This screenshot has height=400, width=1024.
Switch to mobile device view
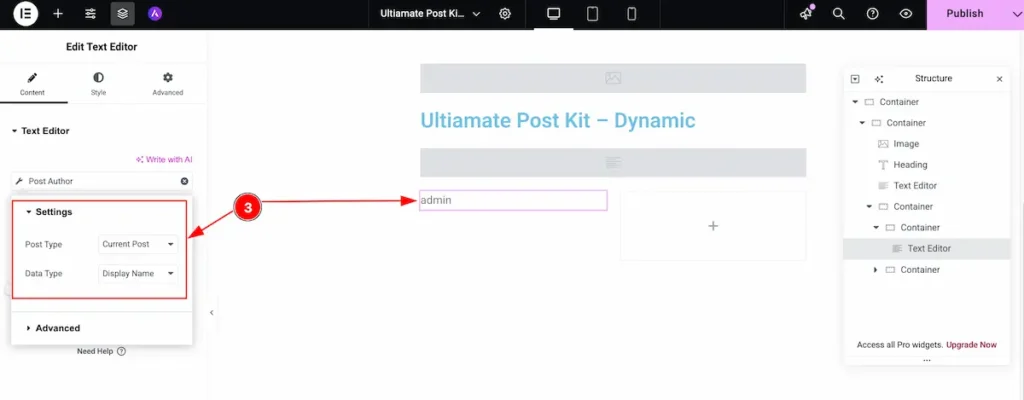[x=631, y=14]
